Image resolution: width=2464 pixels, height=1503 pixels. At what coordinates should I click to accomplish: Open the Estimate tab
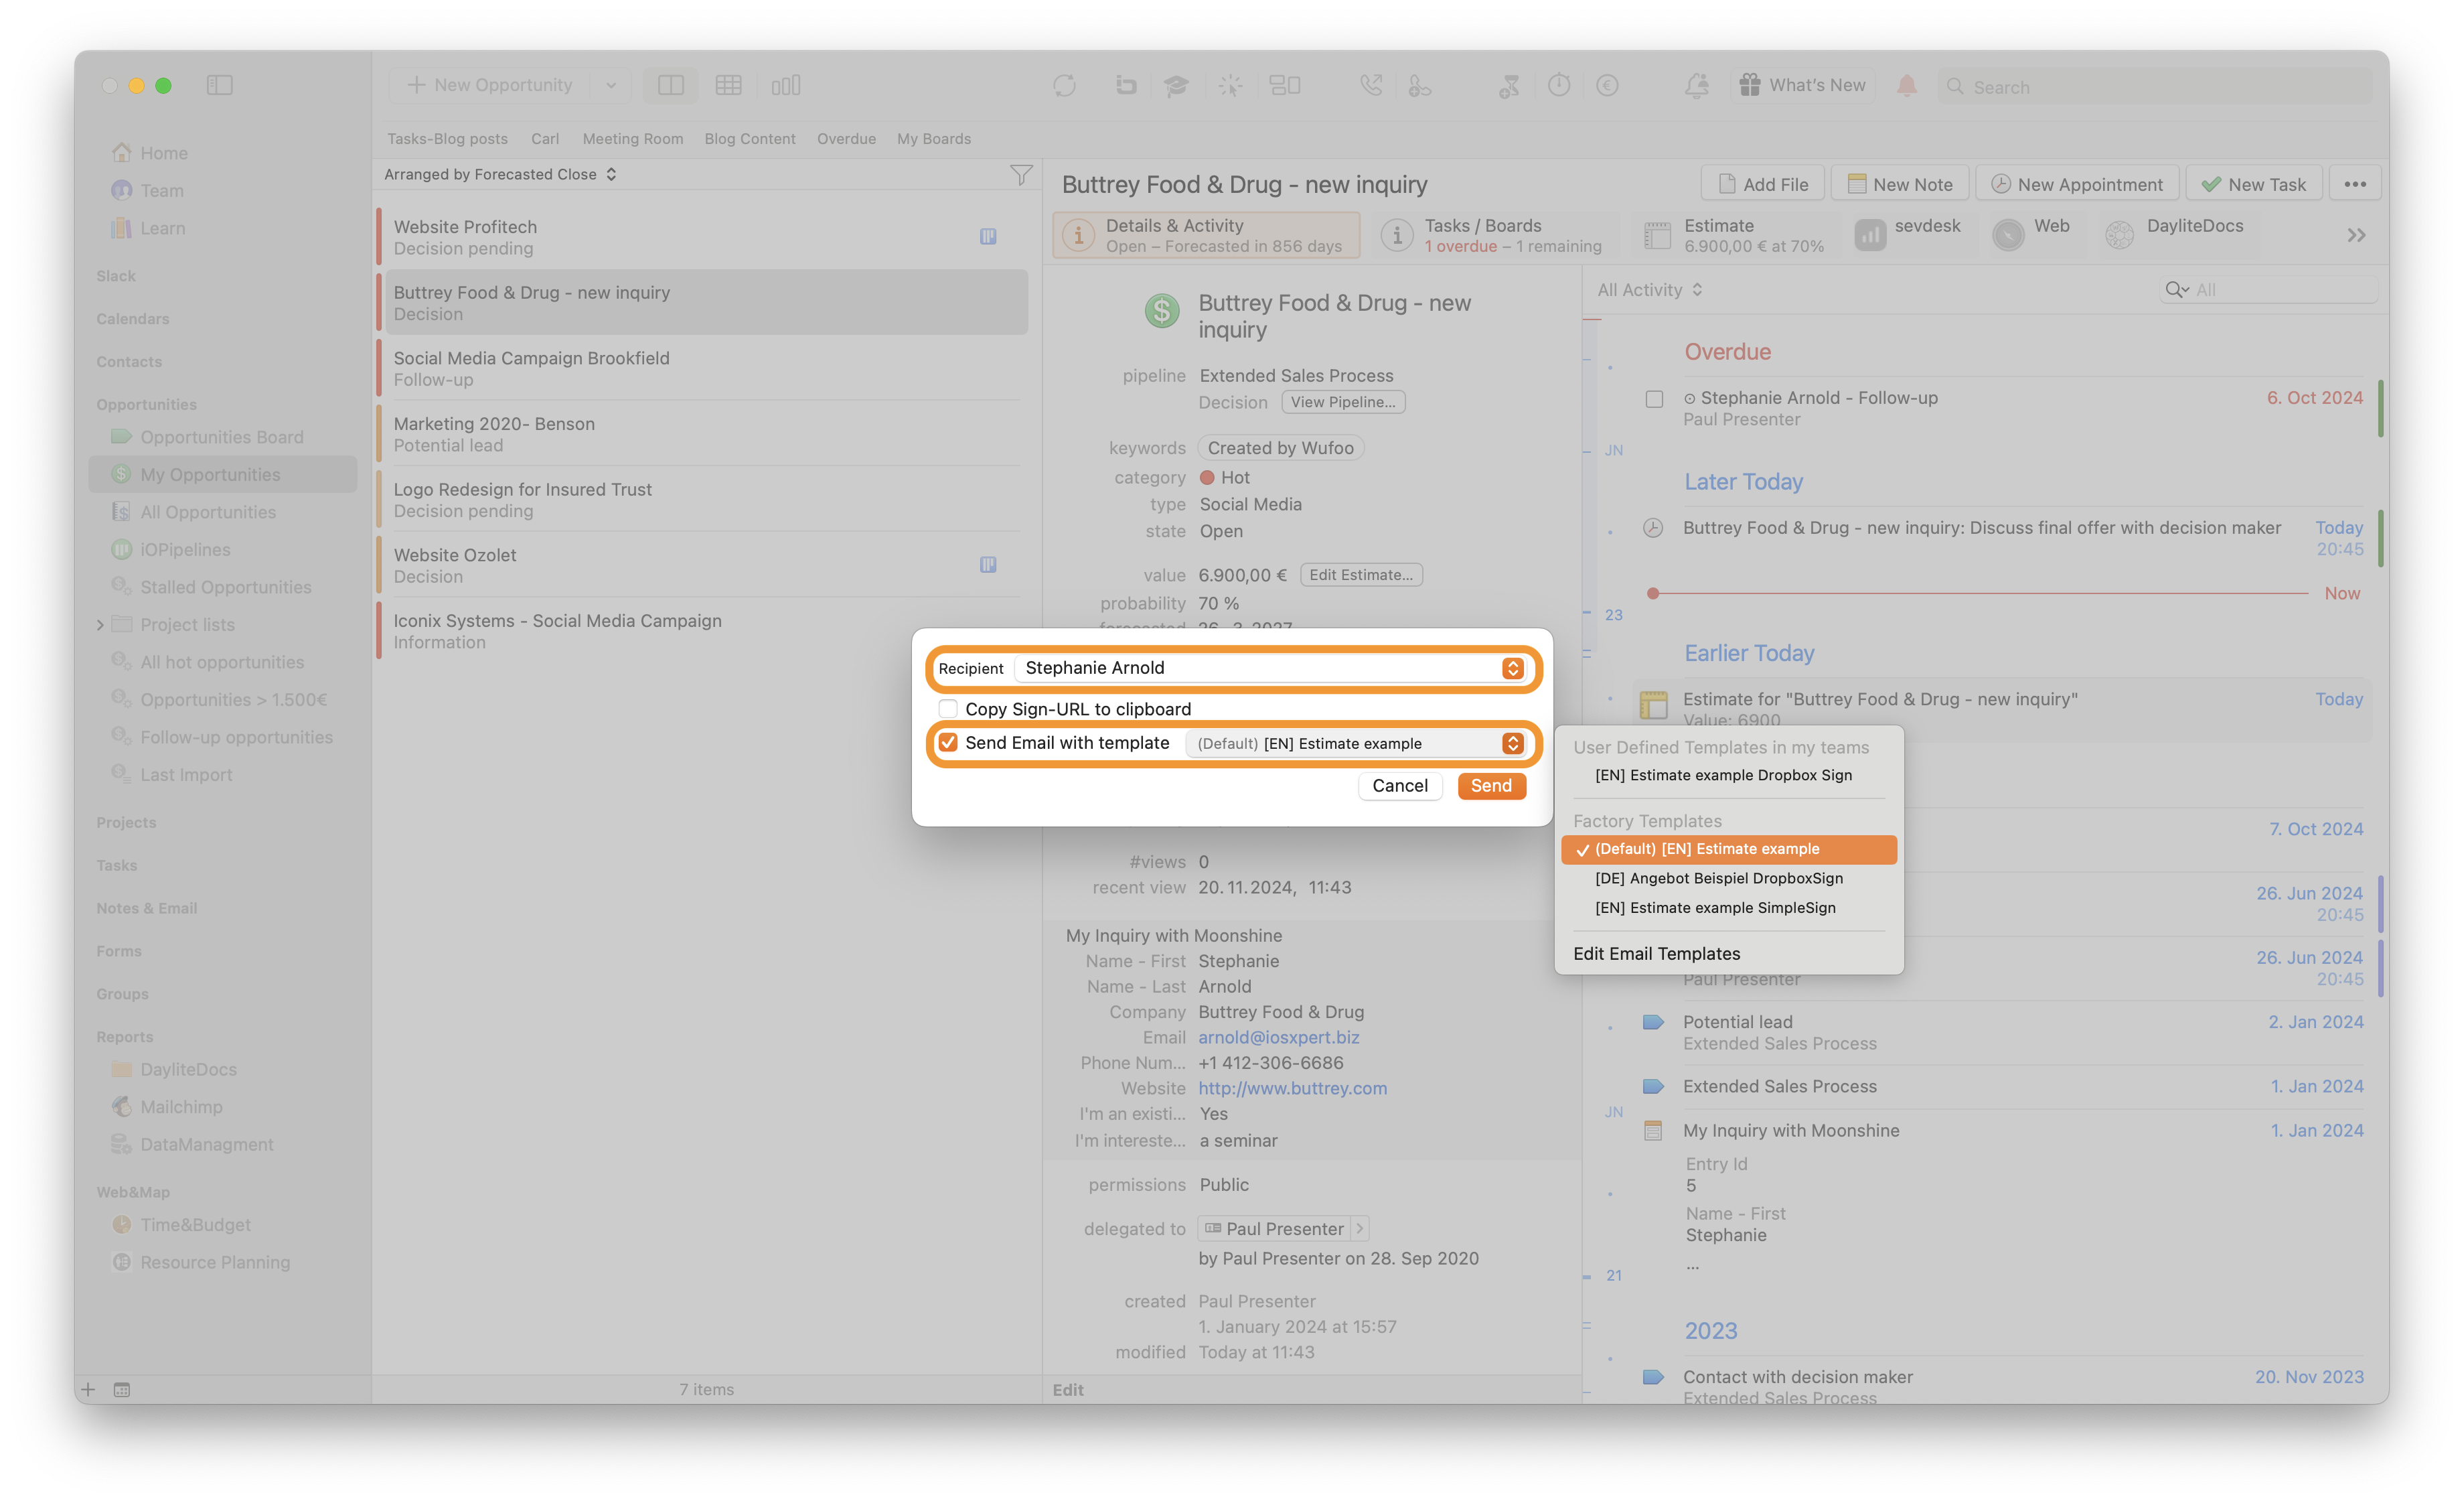tap(1734, 235)
